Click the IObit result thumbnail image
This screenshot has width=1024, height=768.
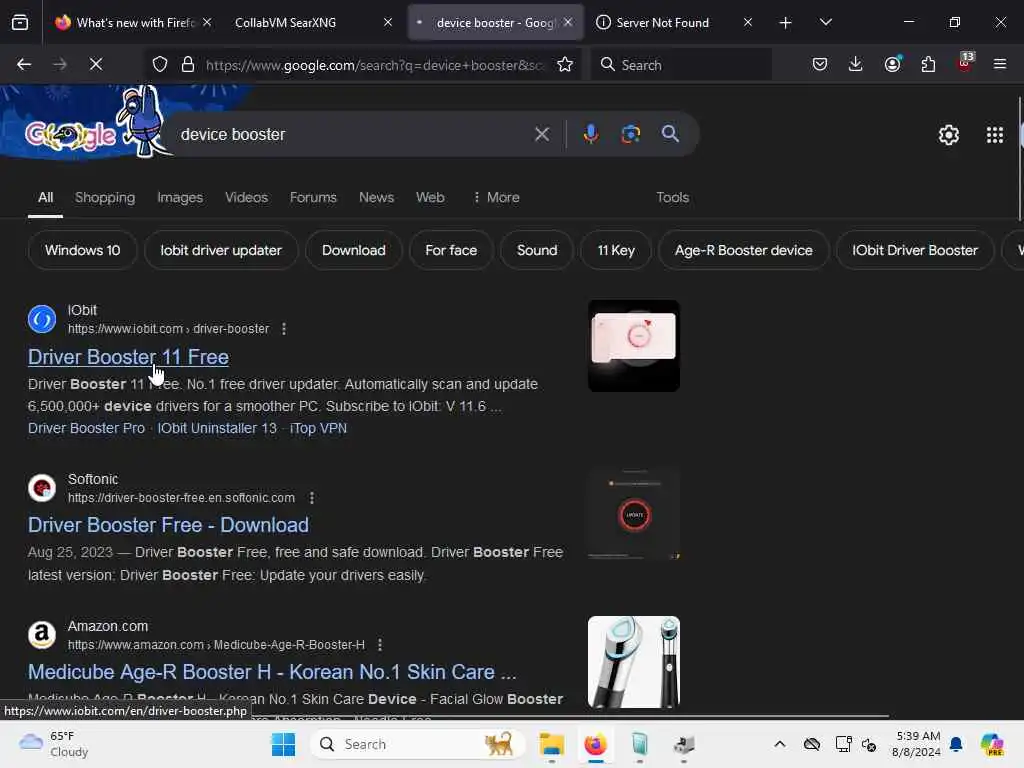tap(633, 346)
